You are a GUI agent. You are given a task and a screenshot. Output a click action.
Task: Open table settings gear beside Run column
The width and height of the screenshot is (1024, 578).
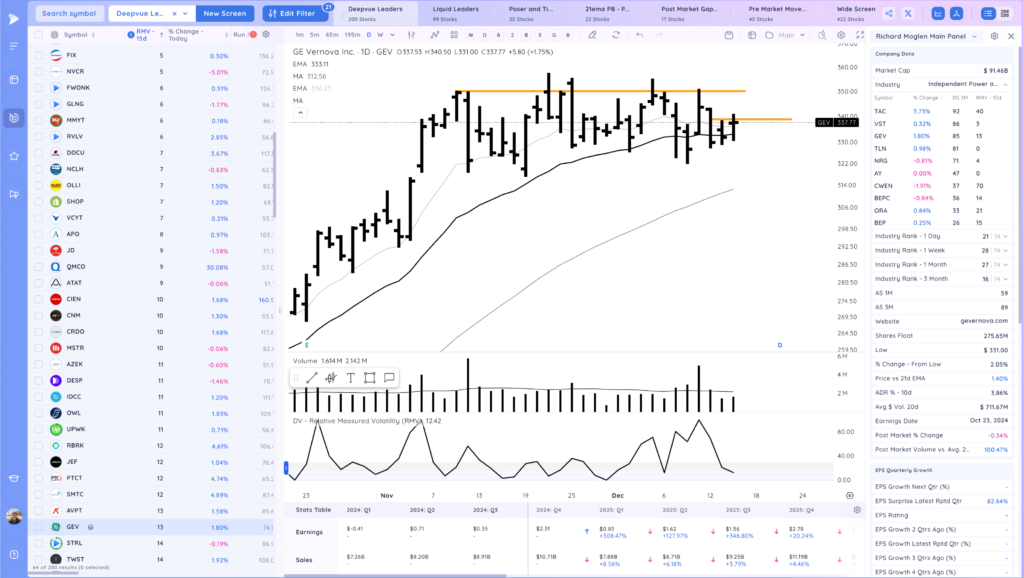266,35
